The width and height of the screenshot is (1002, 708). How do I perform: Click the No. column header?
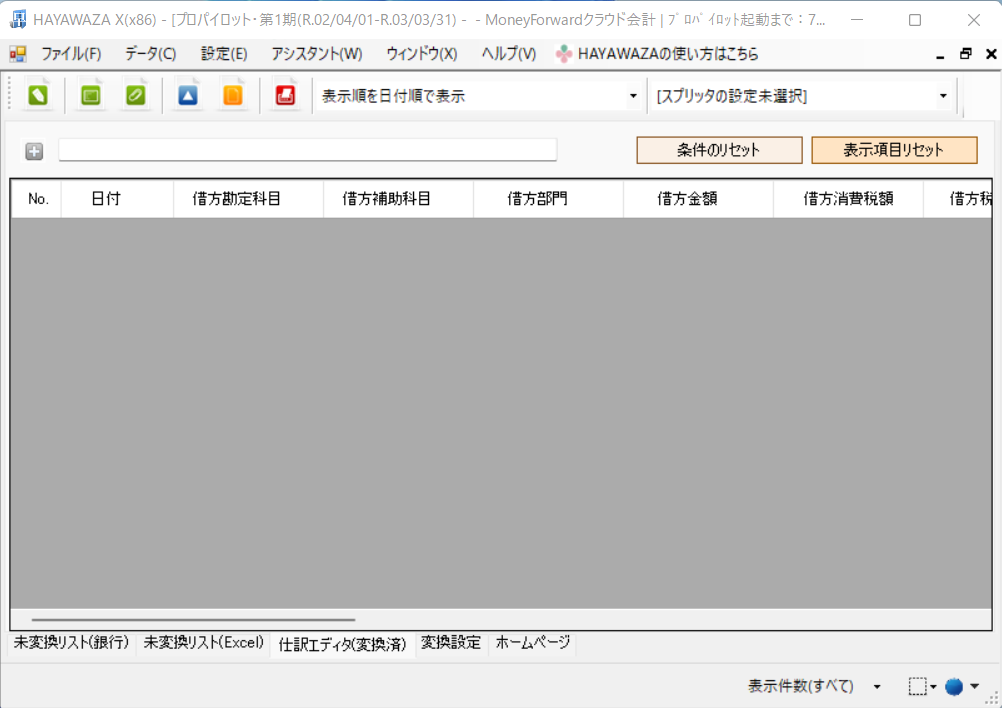coord(37,199)
